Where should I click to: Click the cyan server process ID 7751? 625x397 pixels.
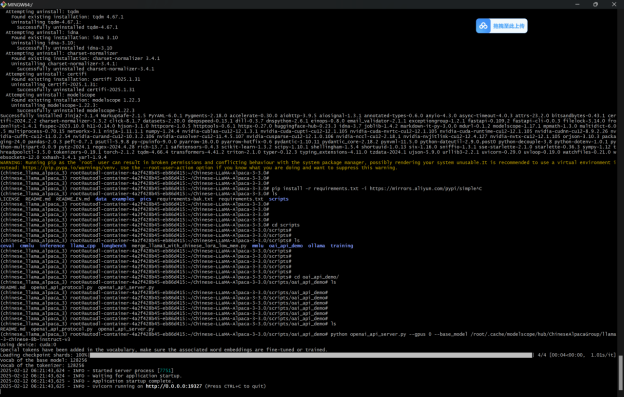pos(165,371)
